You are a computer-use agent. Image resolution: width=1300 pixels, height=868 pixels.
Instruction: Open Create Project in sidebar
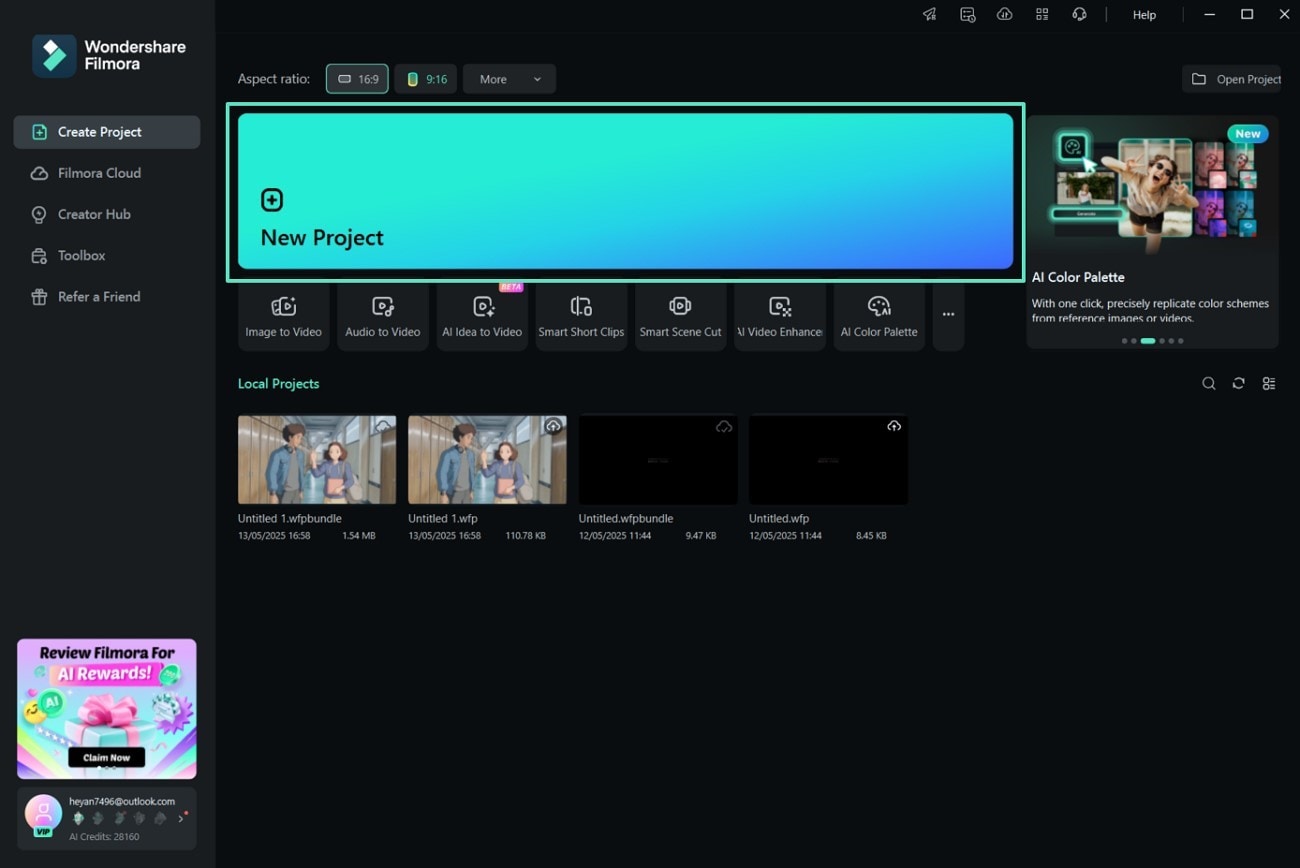[x=107, y=132]
